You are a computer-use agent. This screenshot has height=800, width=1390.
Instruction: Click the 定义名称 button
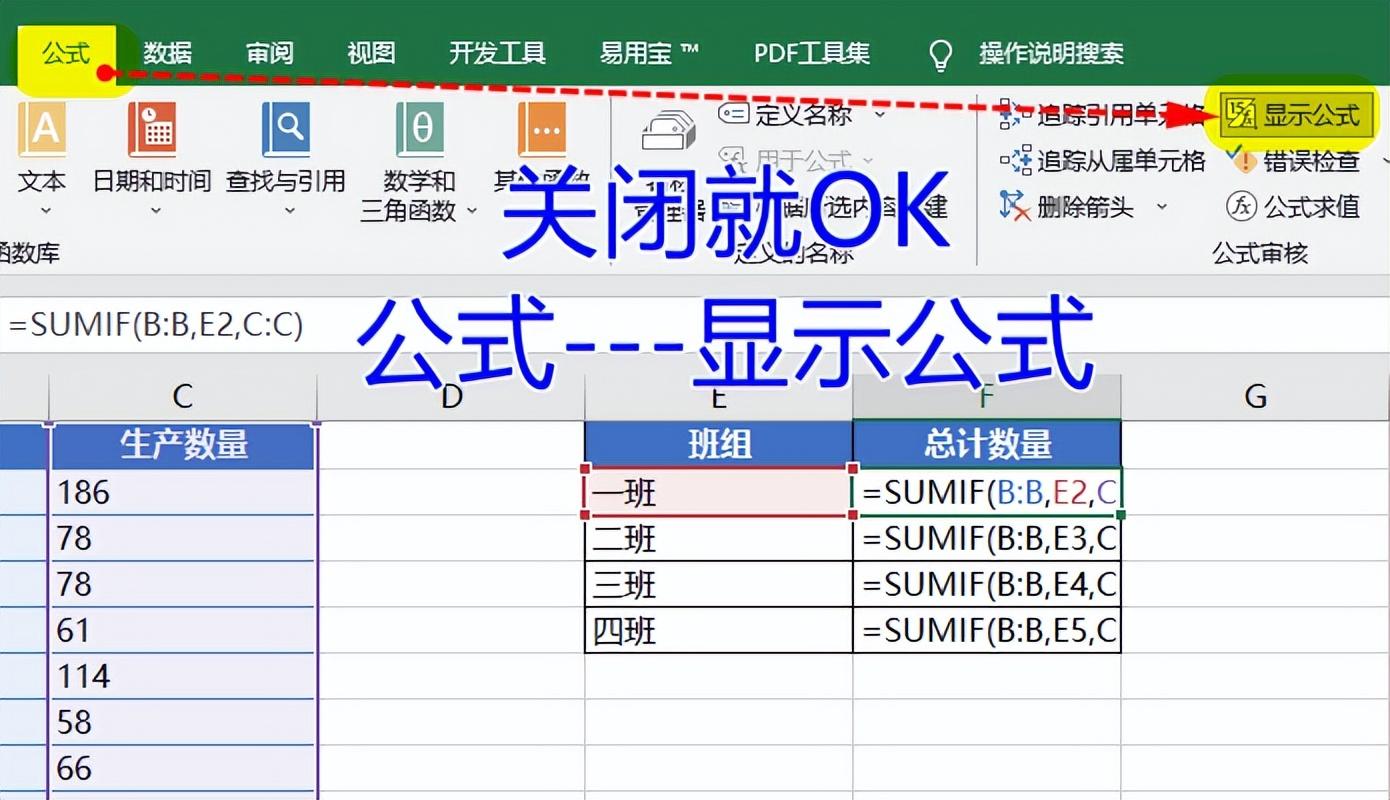pos(786,114)
